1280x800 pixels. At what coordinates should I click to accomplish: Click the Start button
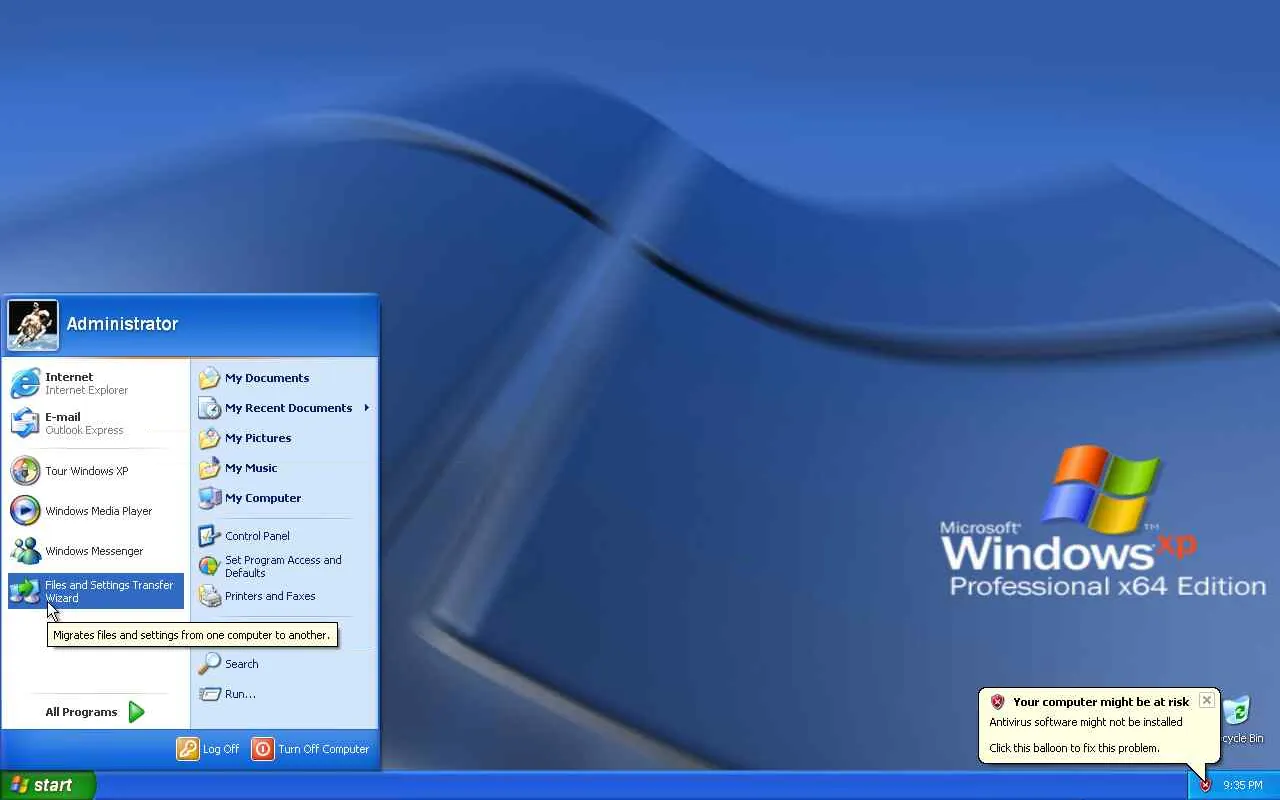[48, 785]
